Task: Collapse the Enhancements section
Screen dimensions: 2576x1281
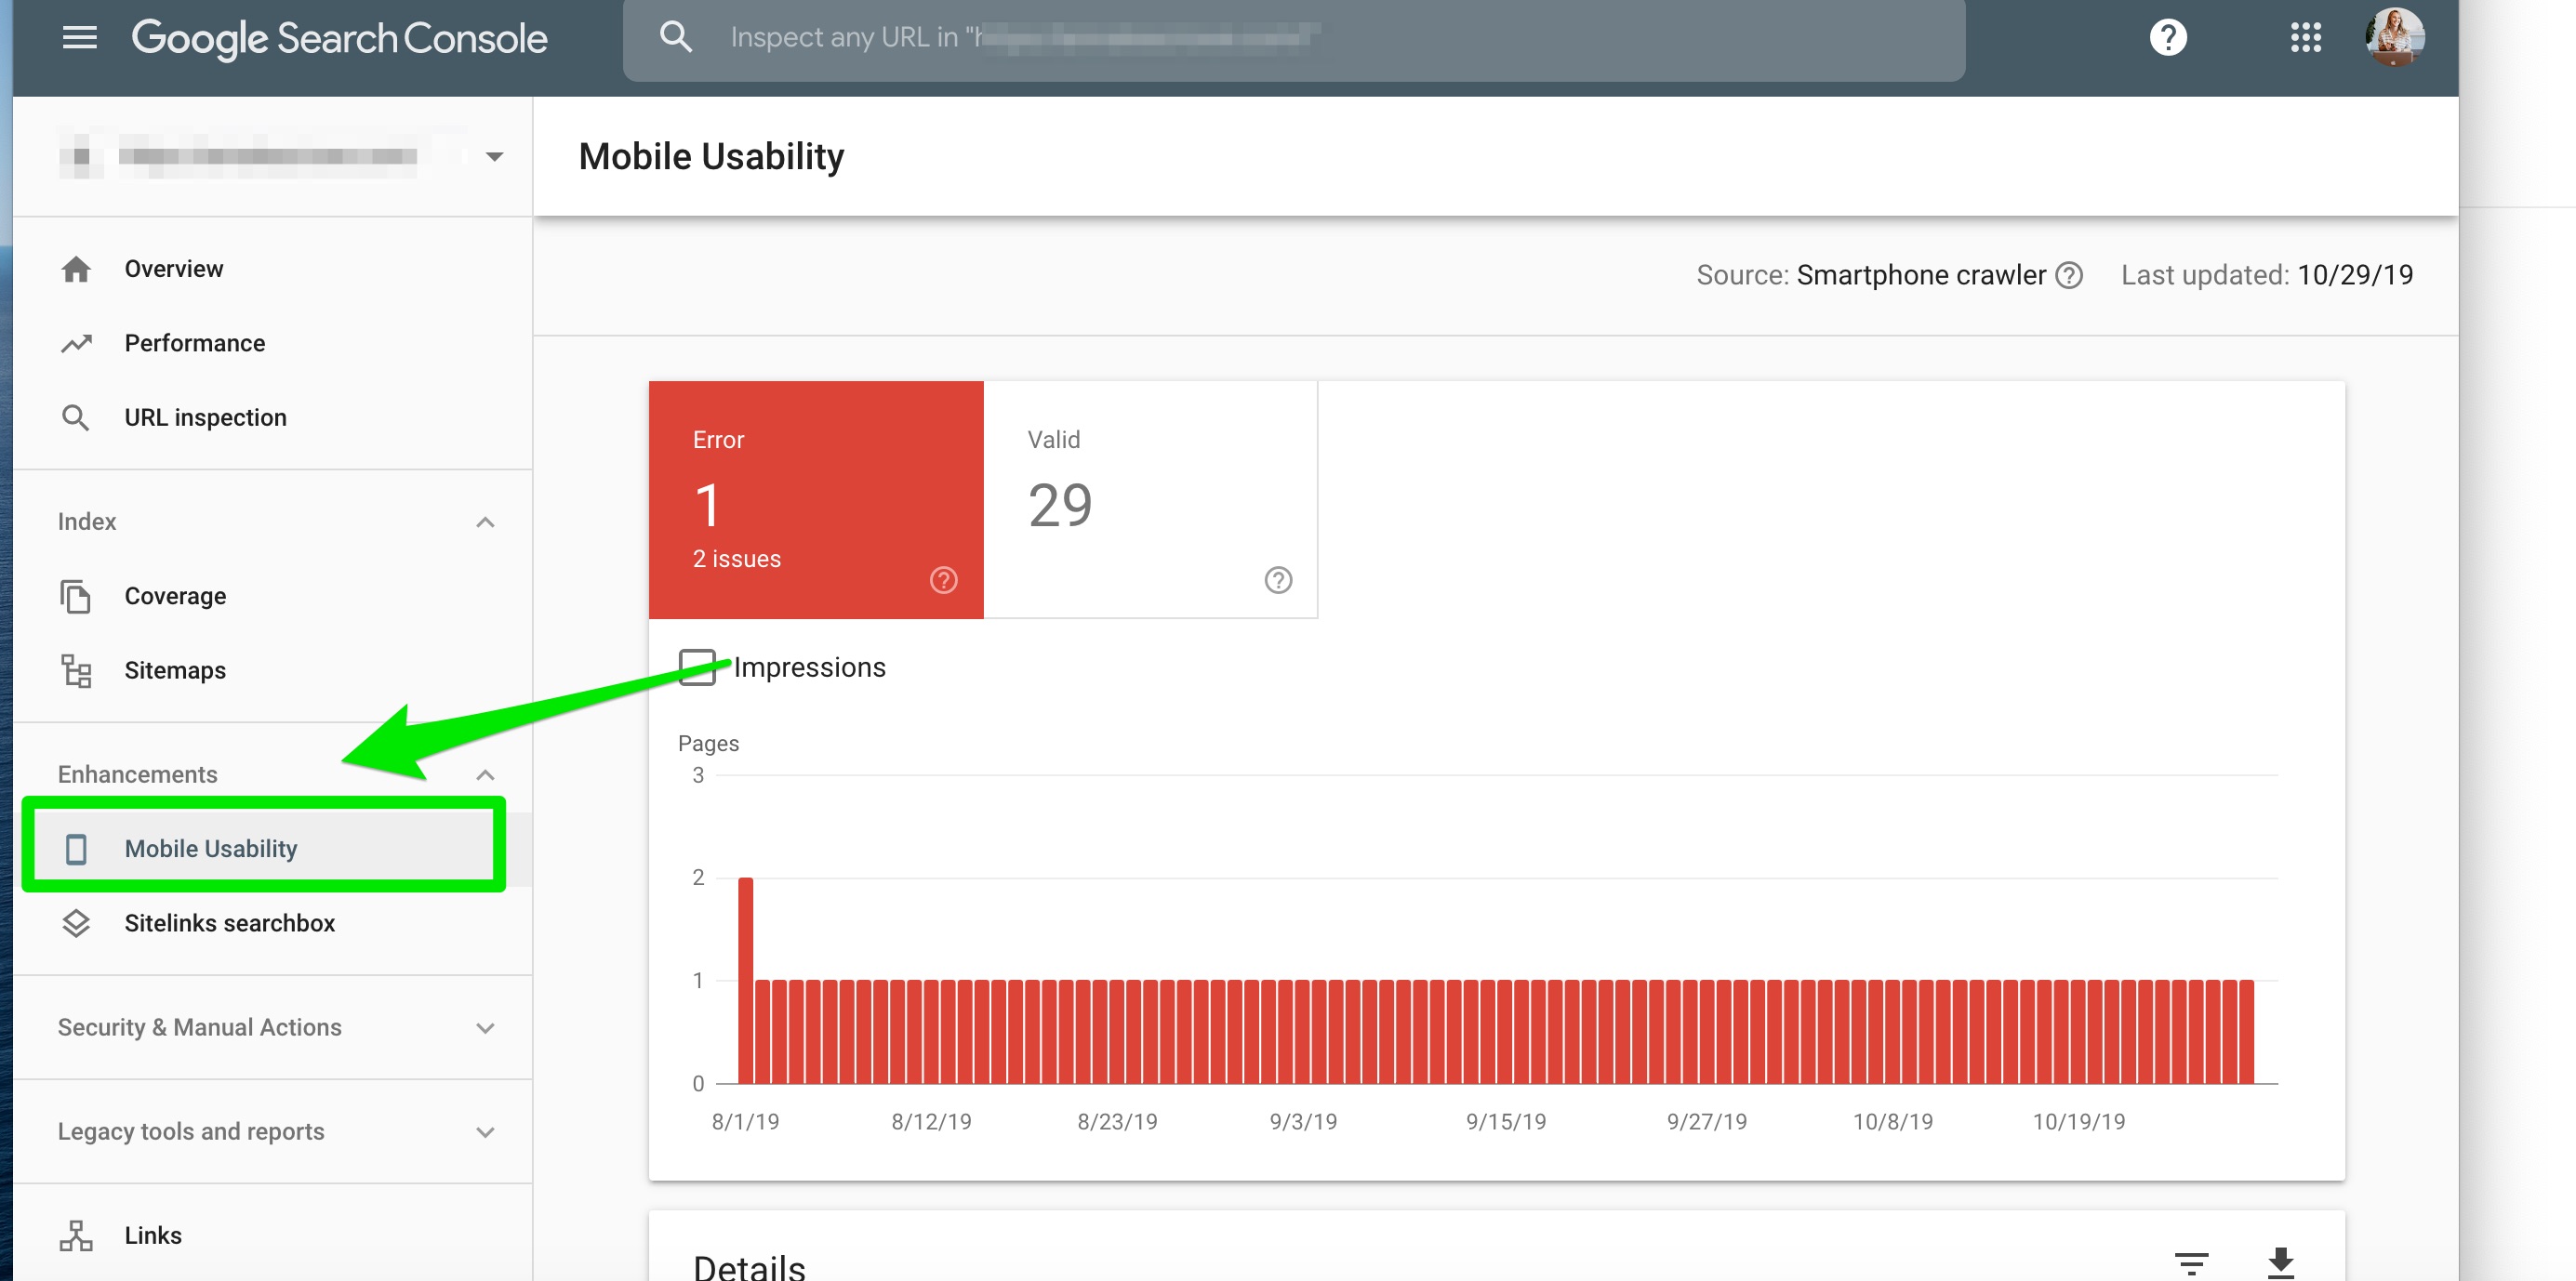Action: 485,775
